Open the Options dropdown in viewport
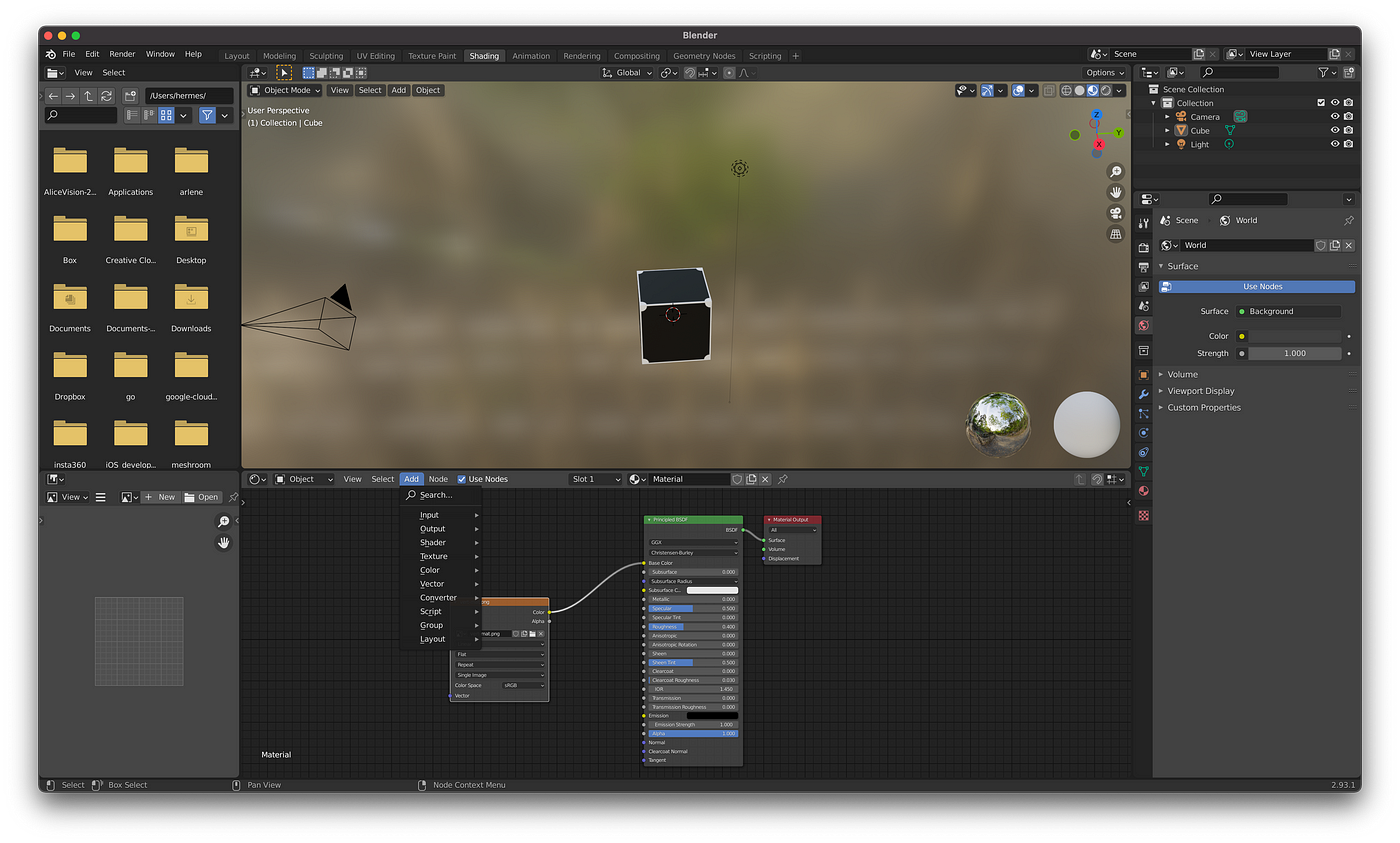This screenshot has height=843, width=1400. click(1105, 73)
